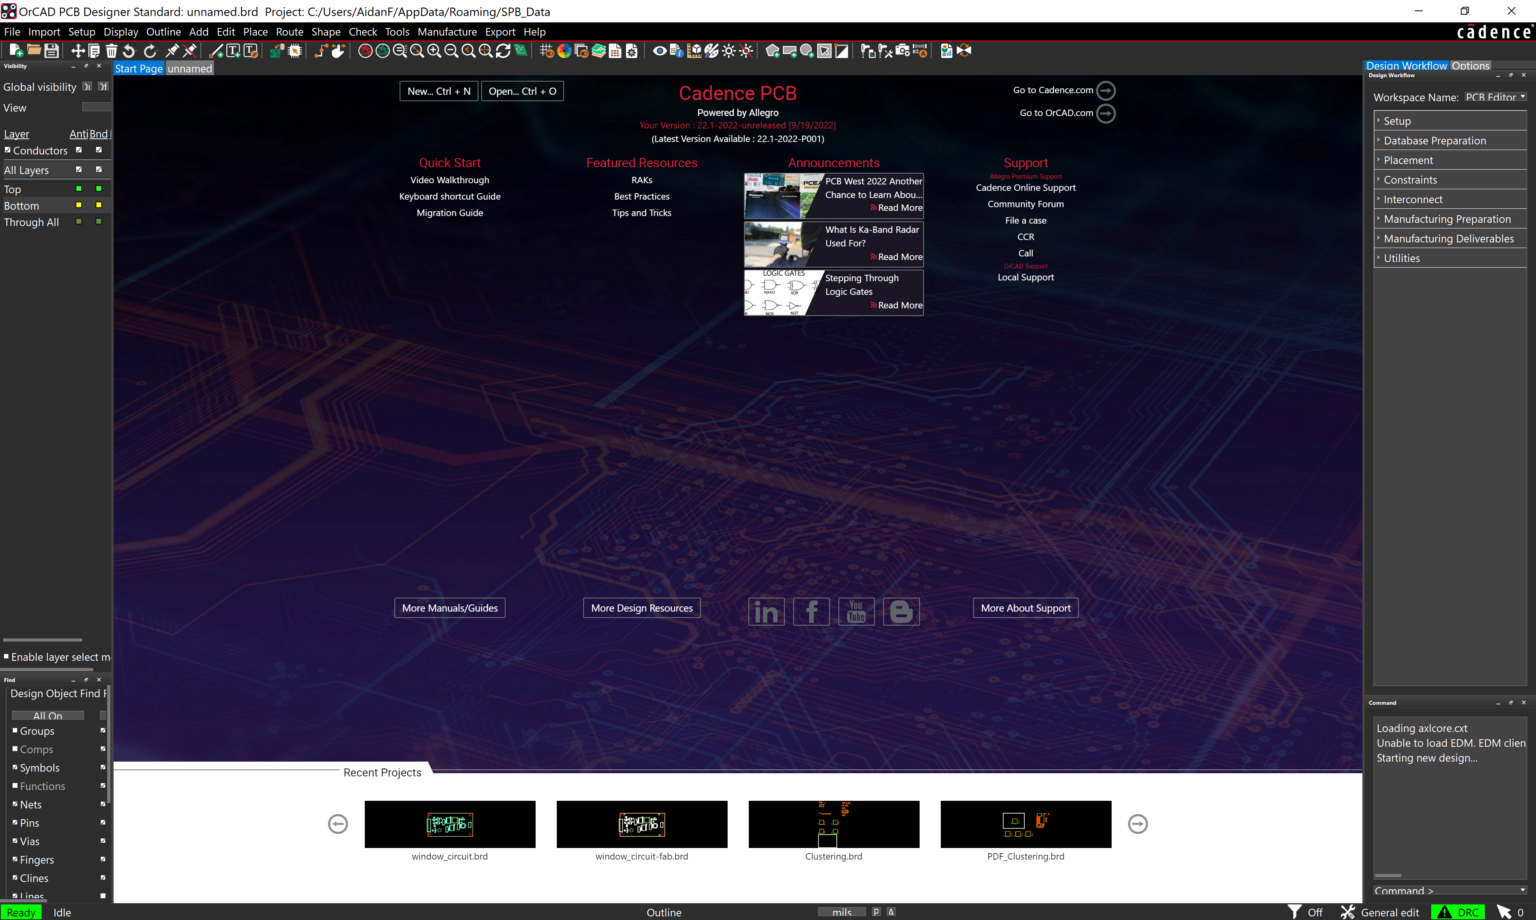
Task: Click the LinkedIn social icon
Action: (x=766, y=612)
